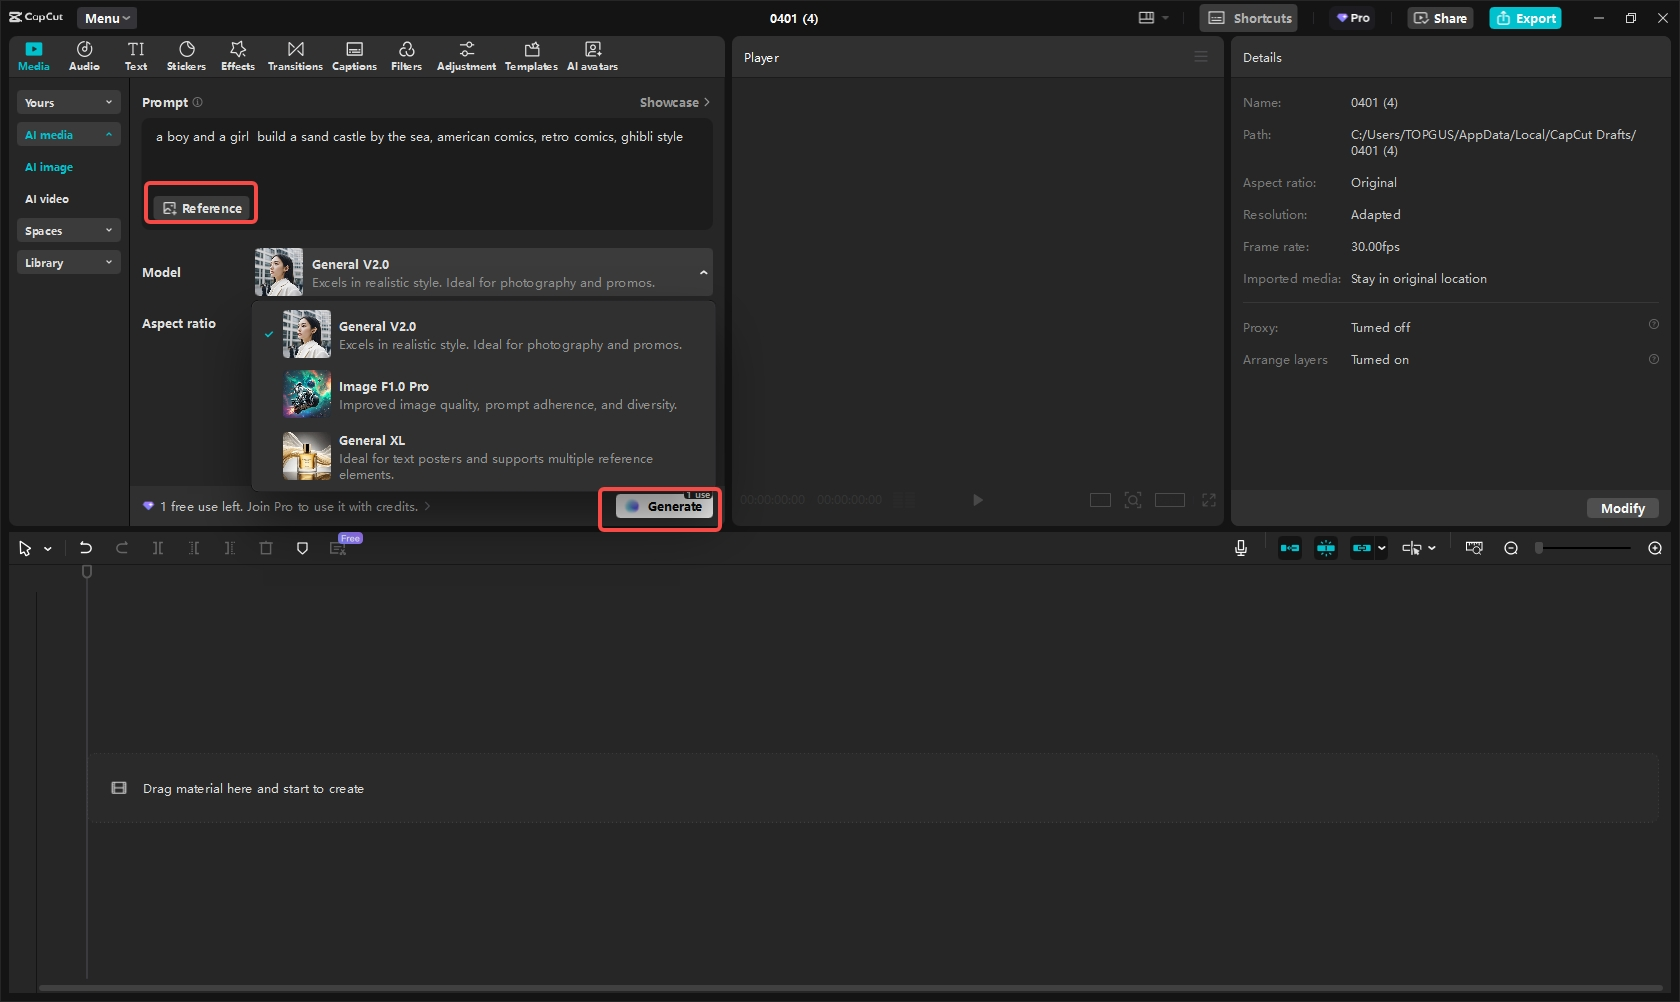Click the AI avatars icon
Screen dimensions: 1680x1002
pos(592,55)
